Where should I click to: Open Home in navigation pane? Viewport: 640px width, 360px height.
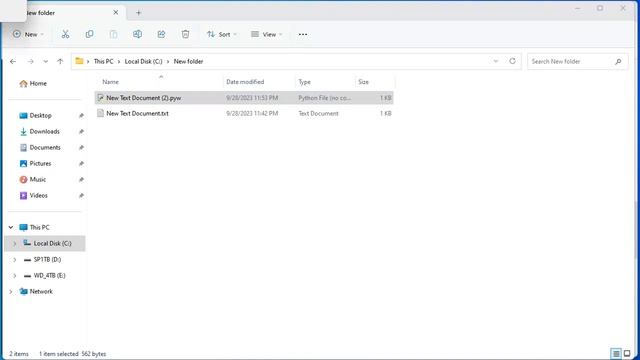coord(33,83)
